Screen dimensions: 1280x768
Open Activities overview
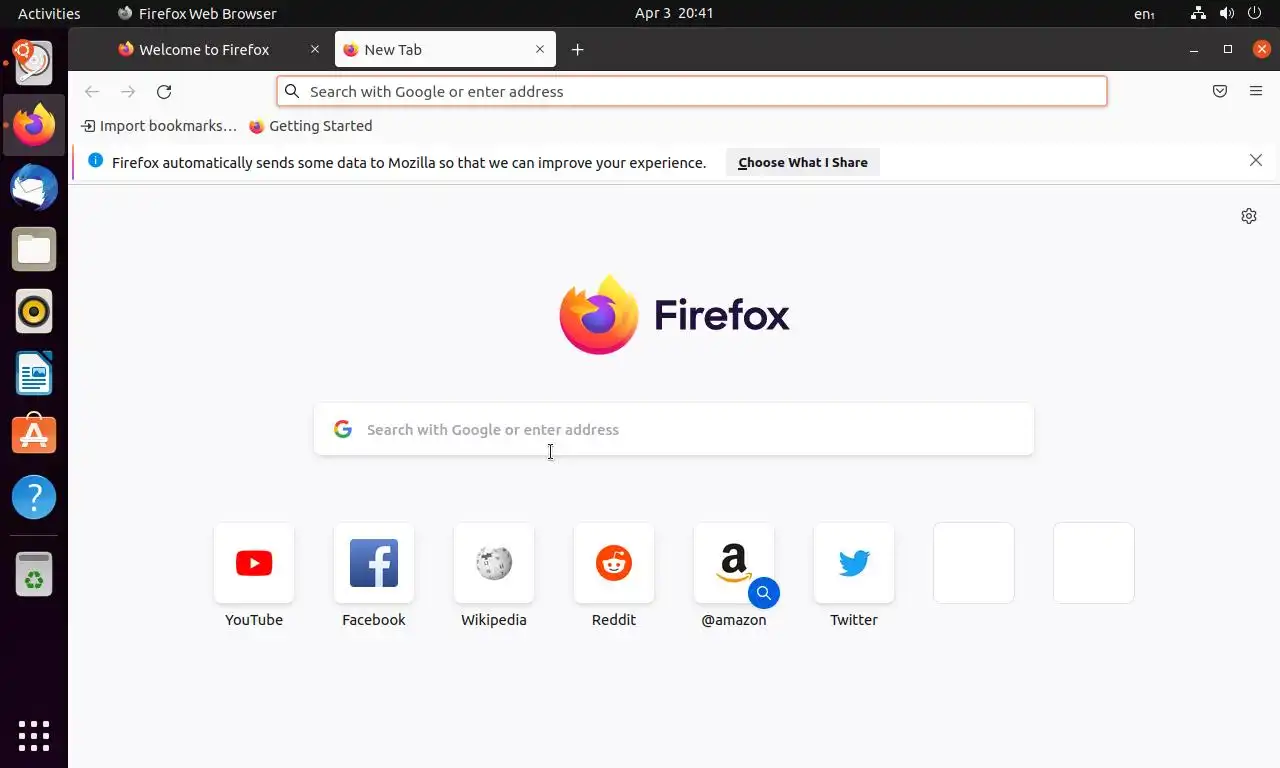pos(49,13)
